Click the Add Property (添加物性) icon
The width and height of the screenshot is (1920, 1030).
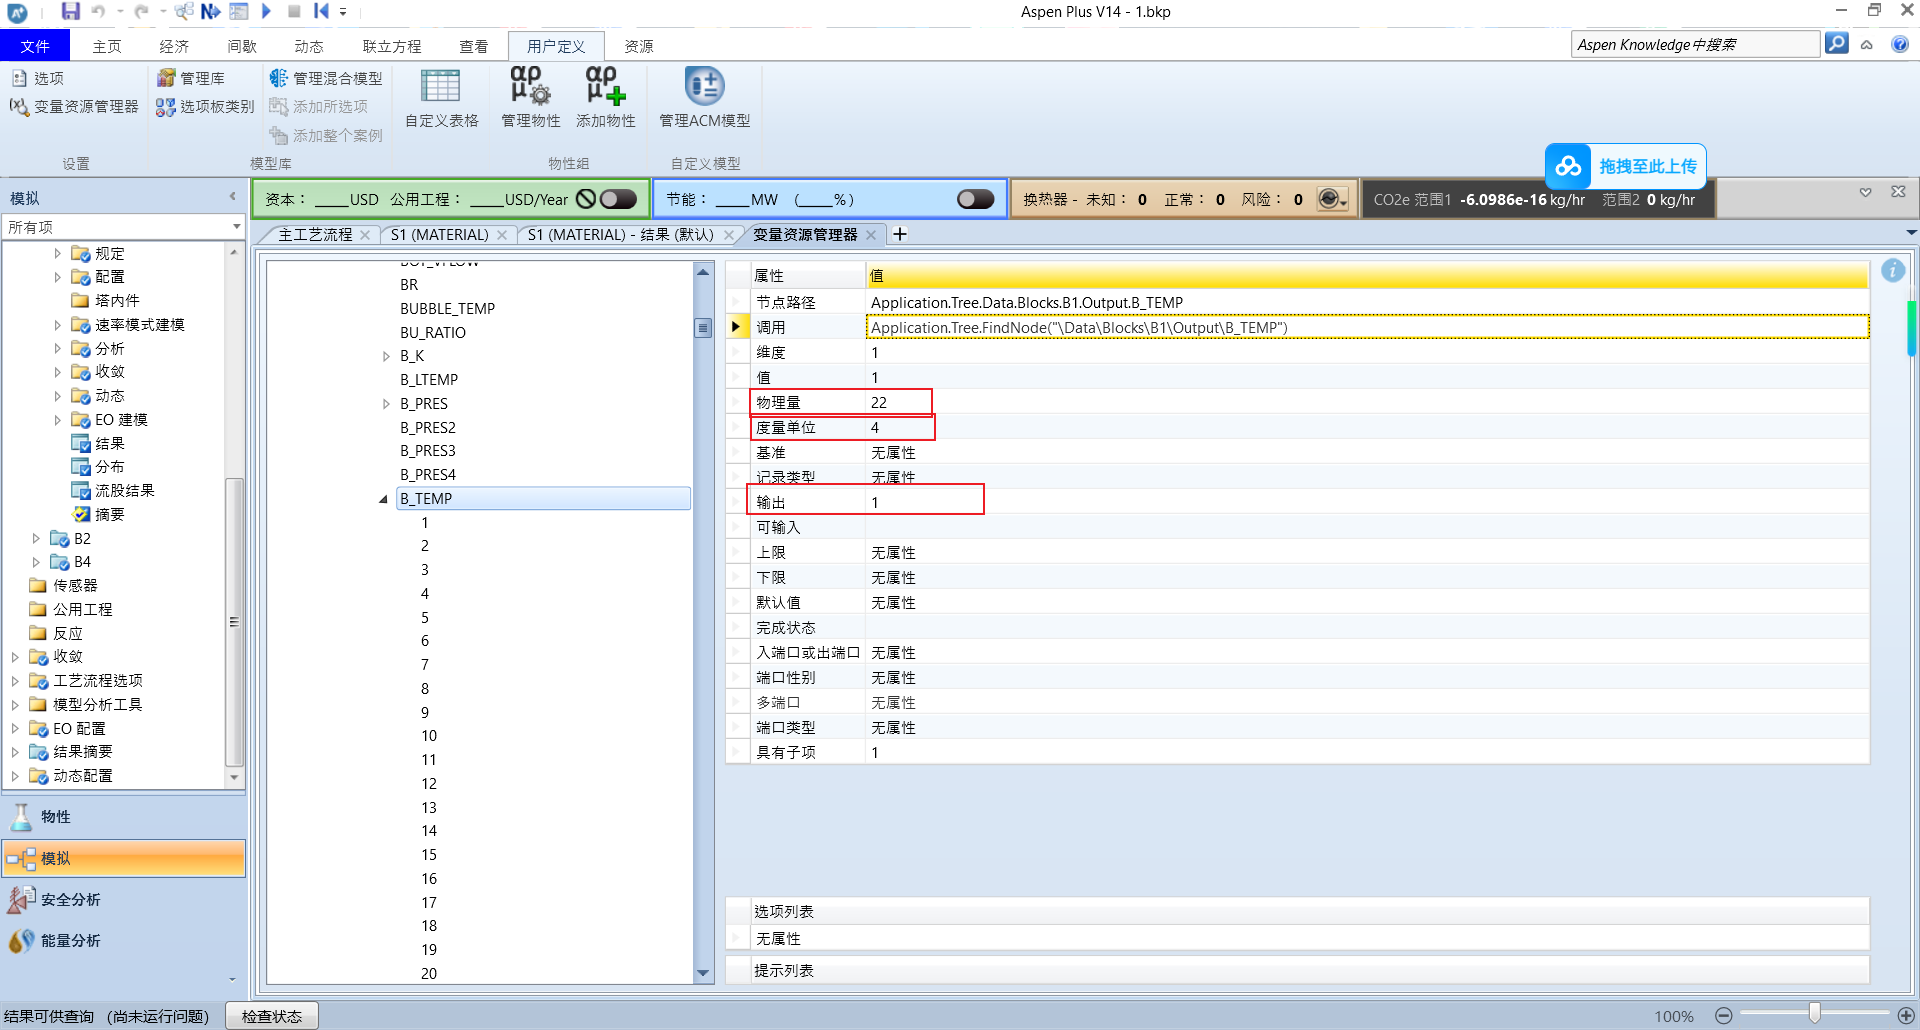point(605,98)
